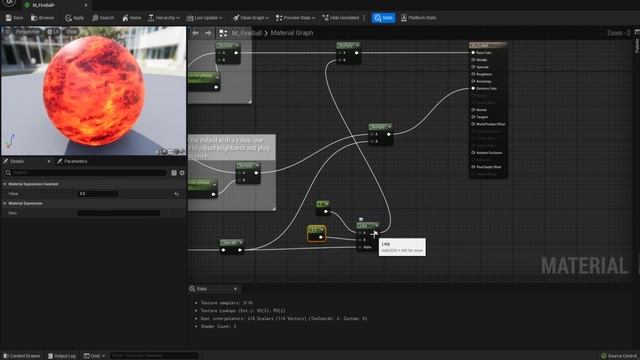Select the M_Fireball result node header
Viewport: 640px width, 360px height.
pyautogui.click(x=488, y=45)
